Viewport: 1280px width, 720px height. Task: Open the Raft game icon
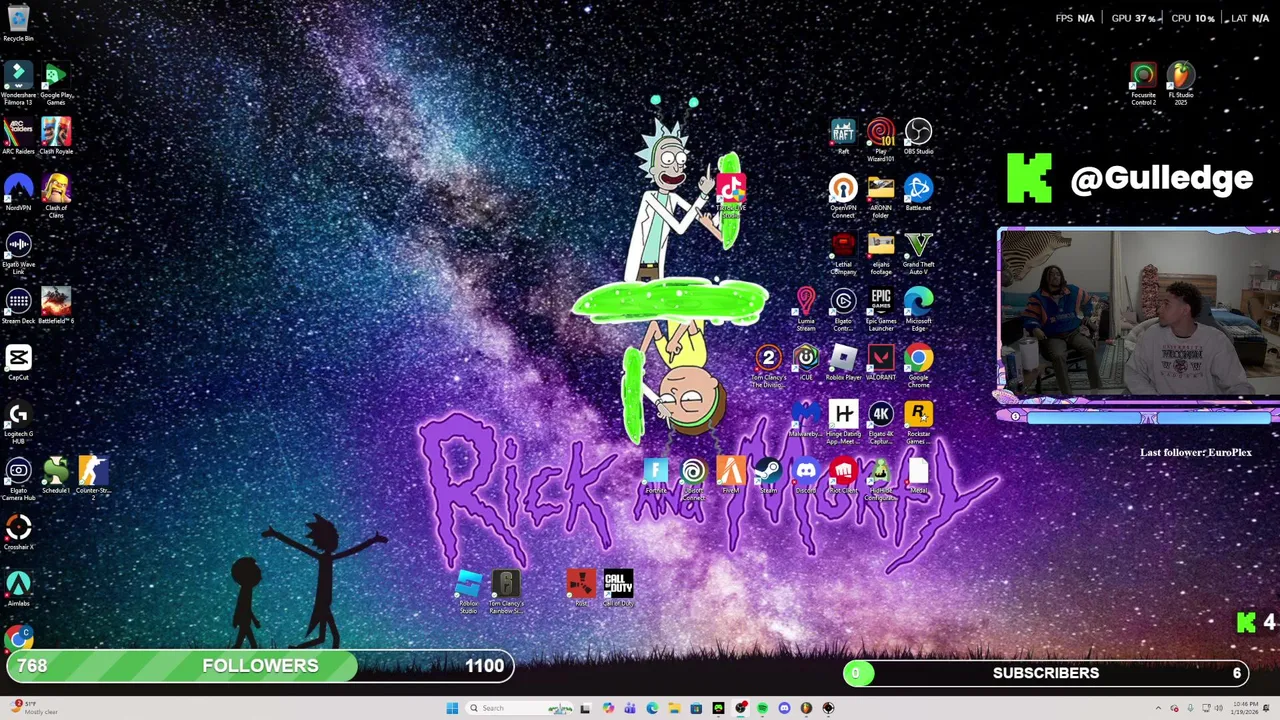pos(843,136)
